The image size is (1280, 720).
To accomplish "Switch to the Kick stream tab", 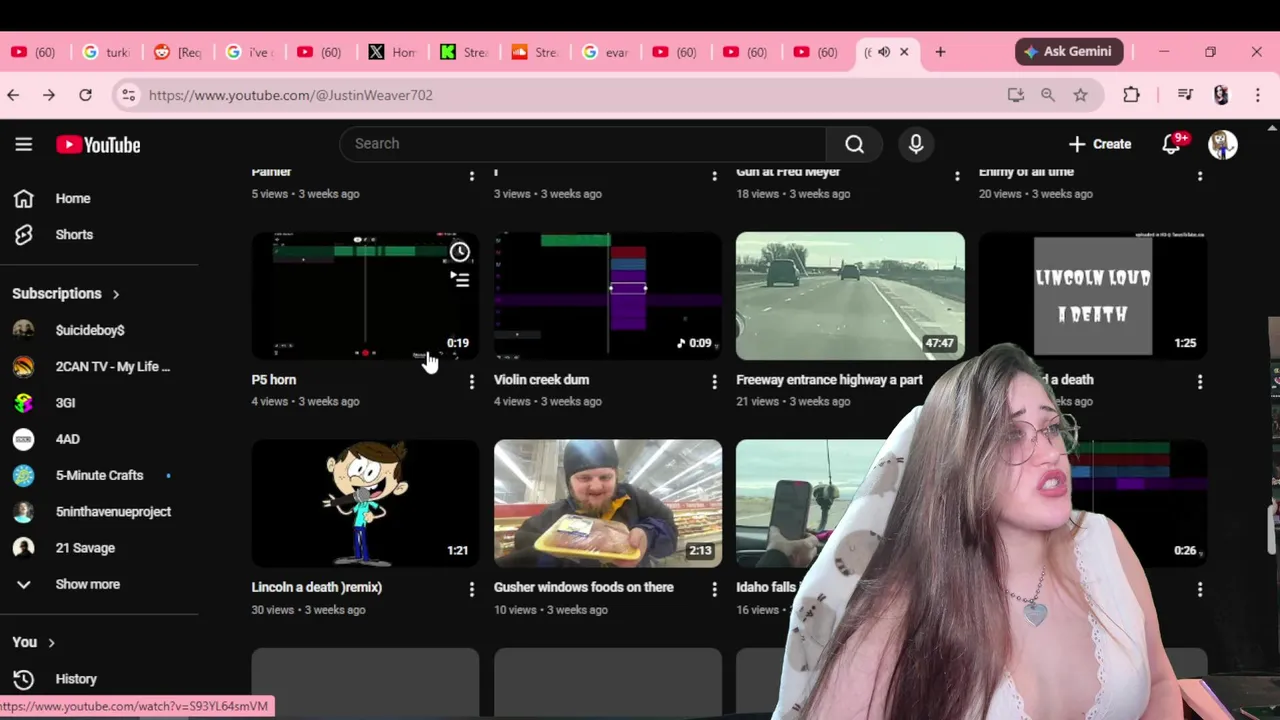I will click(x=462, y=52).
